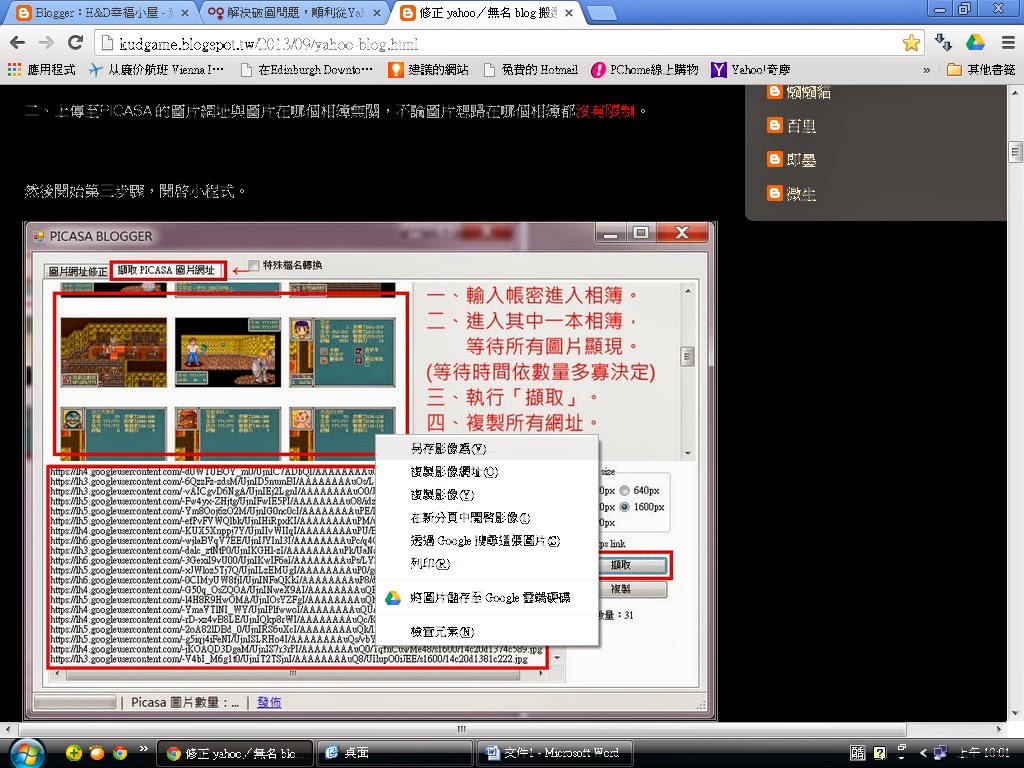The height and width of the screenshot is (768, 1024).
Task: Open the Vienna flight bookmark
Action: click(x=157, y=69)
